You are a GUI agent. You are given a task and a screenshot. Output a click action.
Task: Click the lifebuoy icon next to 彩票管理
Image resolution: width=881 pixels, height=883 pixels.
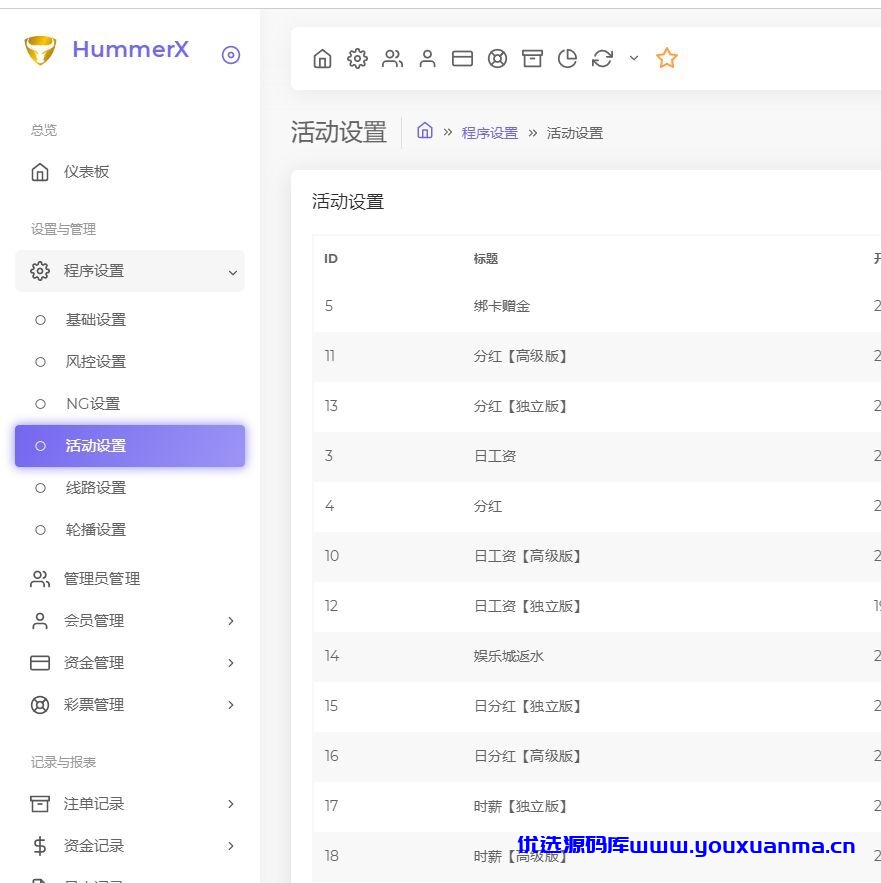40,705
